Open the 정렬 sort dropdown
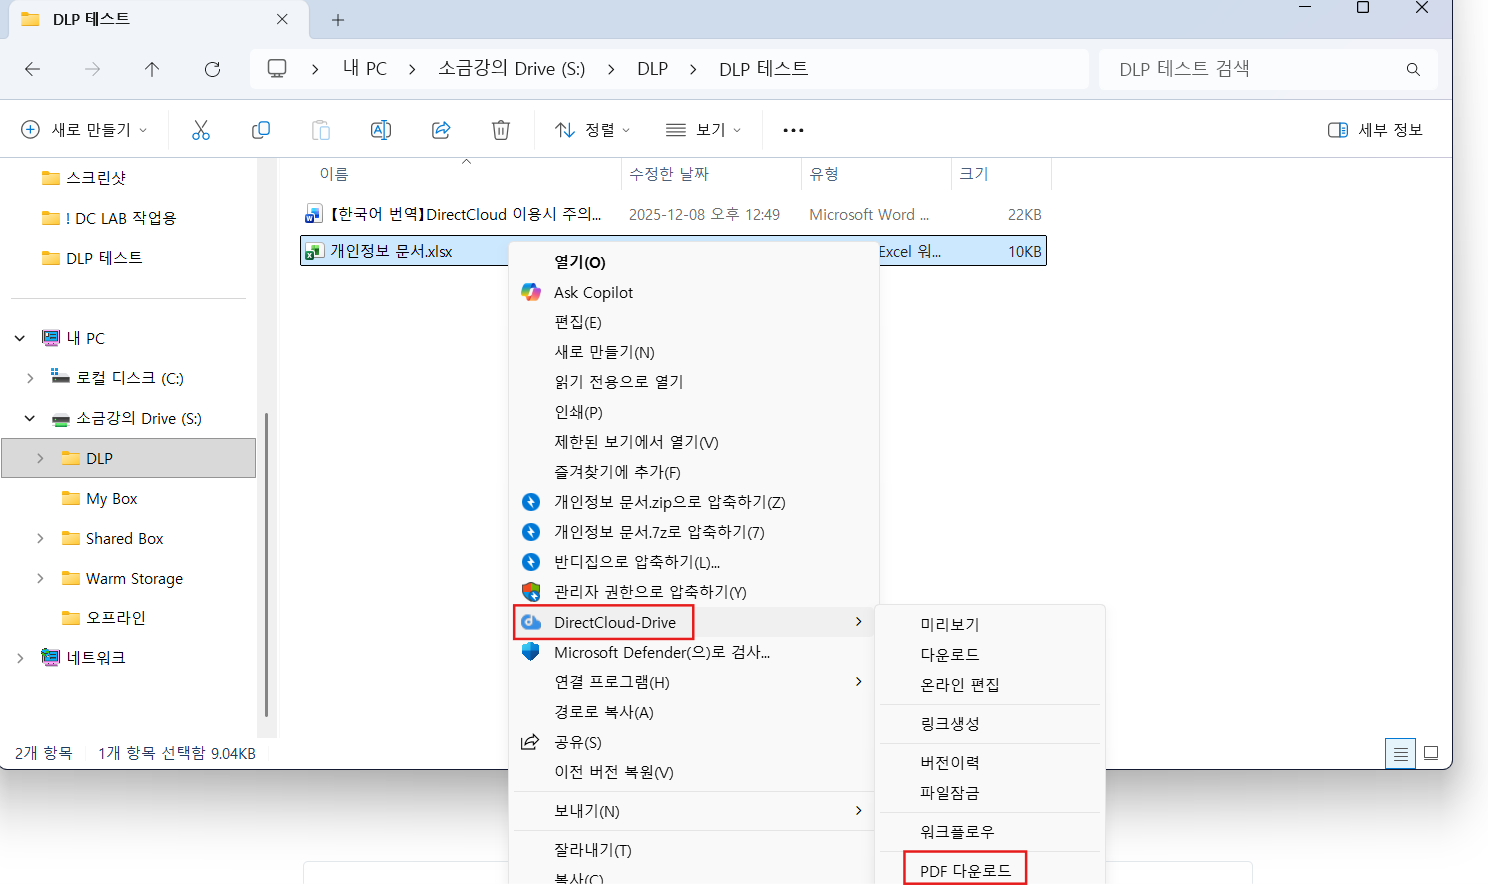 pyautogui.click(x=593, y=130)
